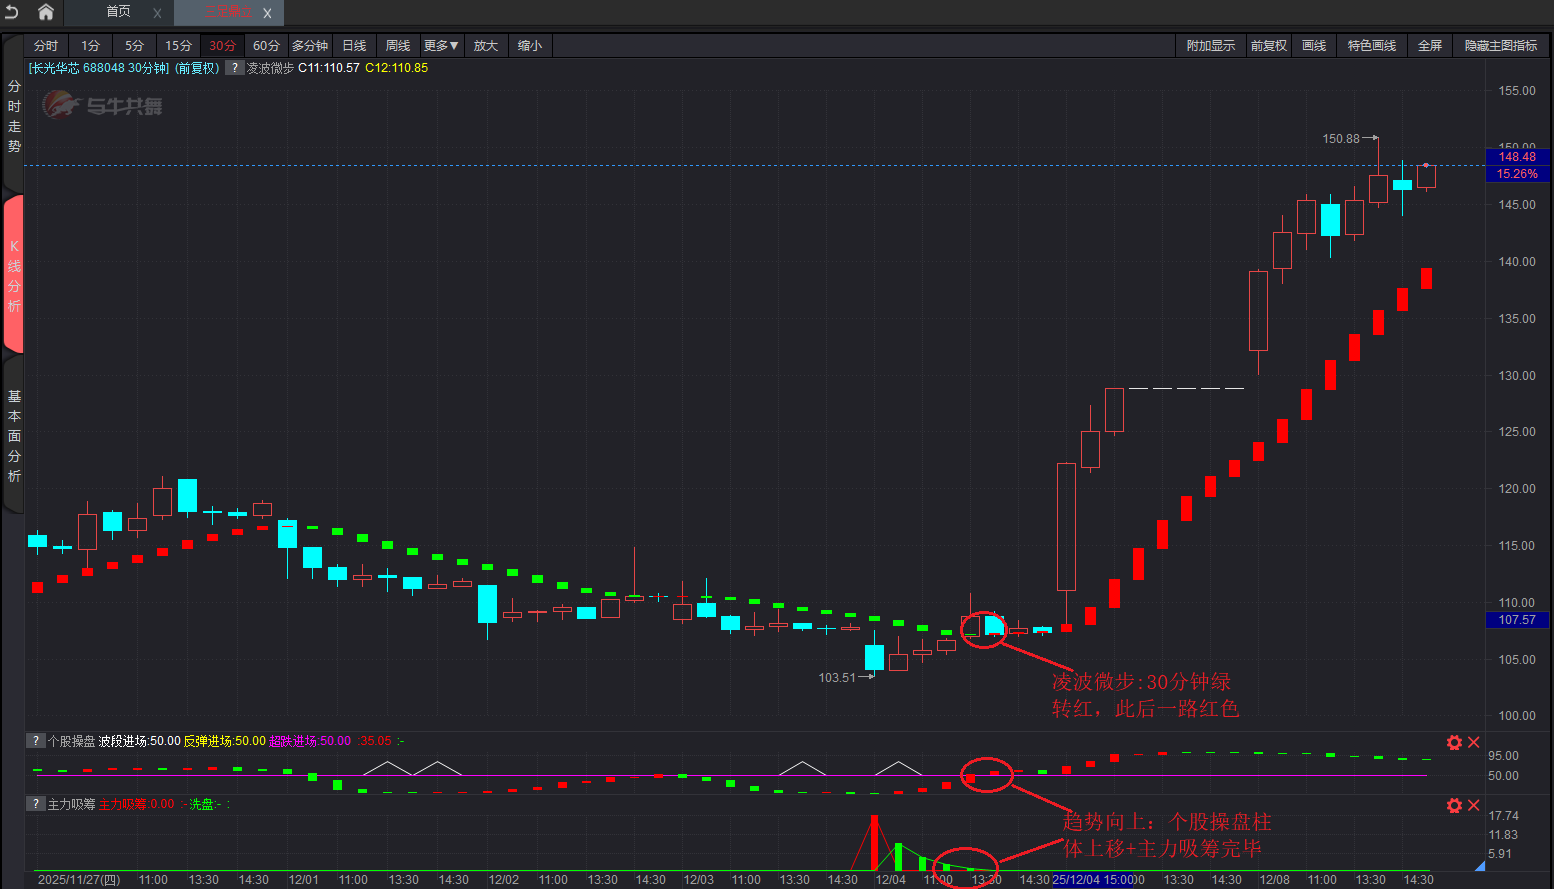Image resolution: width=1554 pixels, height=889 pixels.
Task: Select the 分时走势 side tab
Action: [14, 117]
